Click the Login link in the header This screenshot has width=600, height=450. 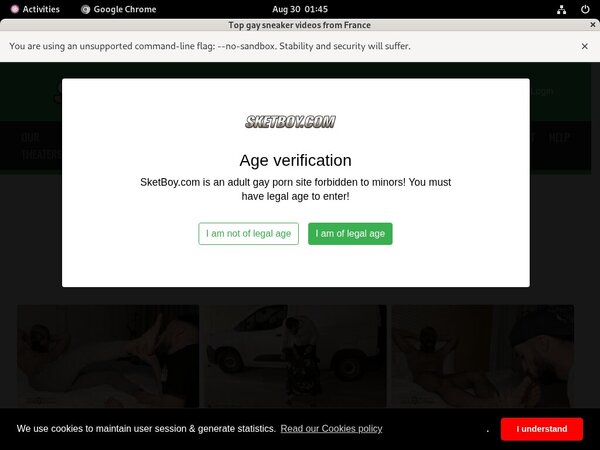pyautogui.click(x=542, y=91)
